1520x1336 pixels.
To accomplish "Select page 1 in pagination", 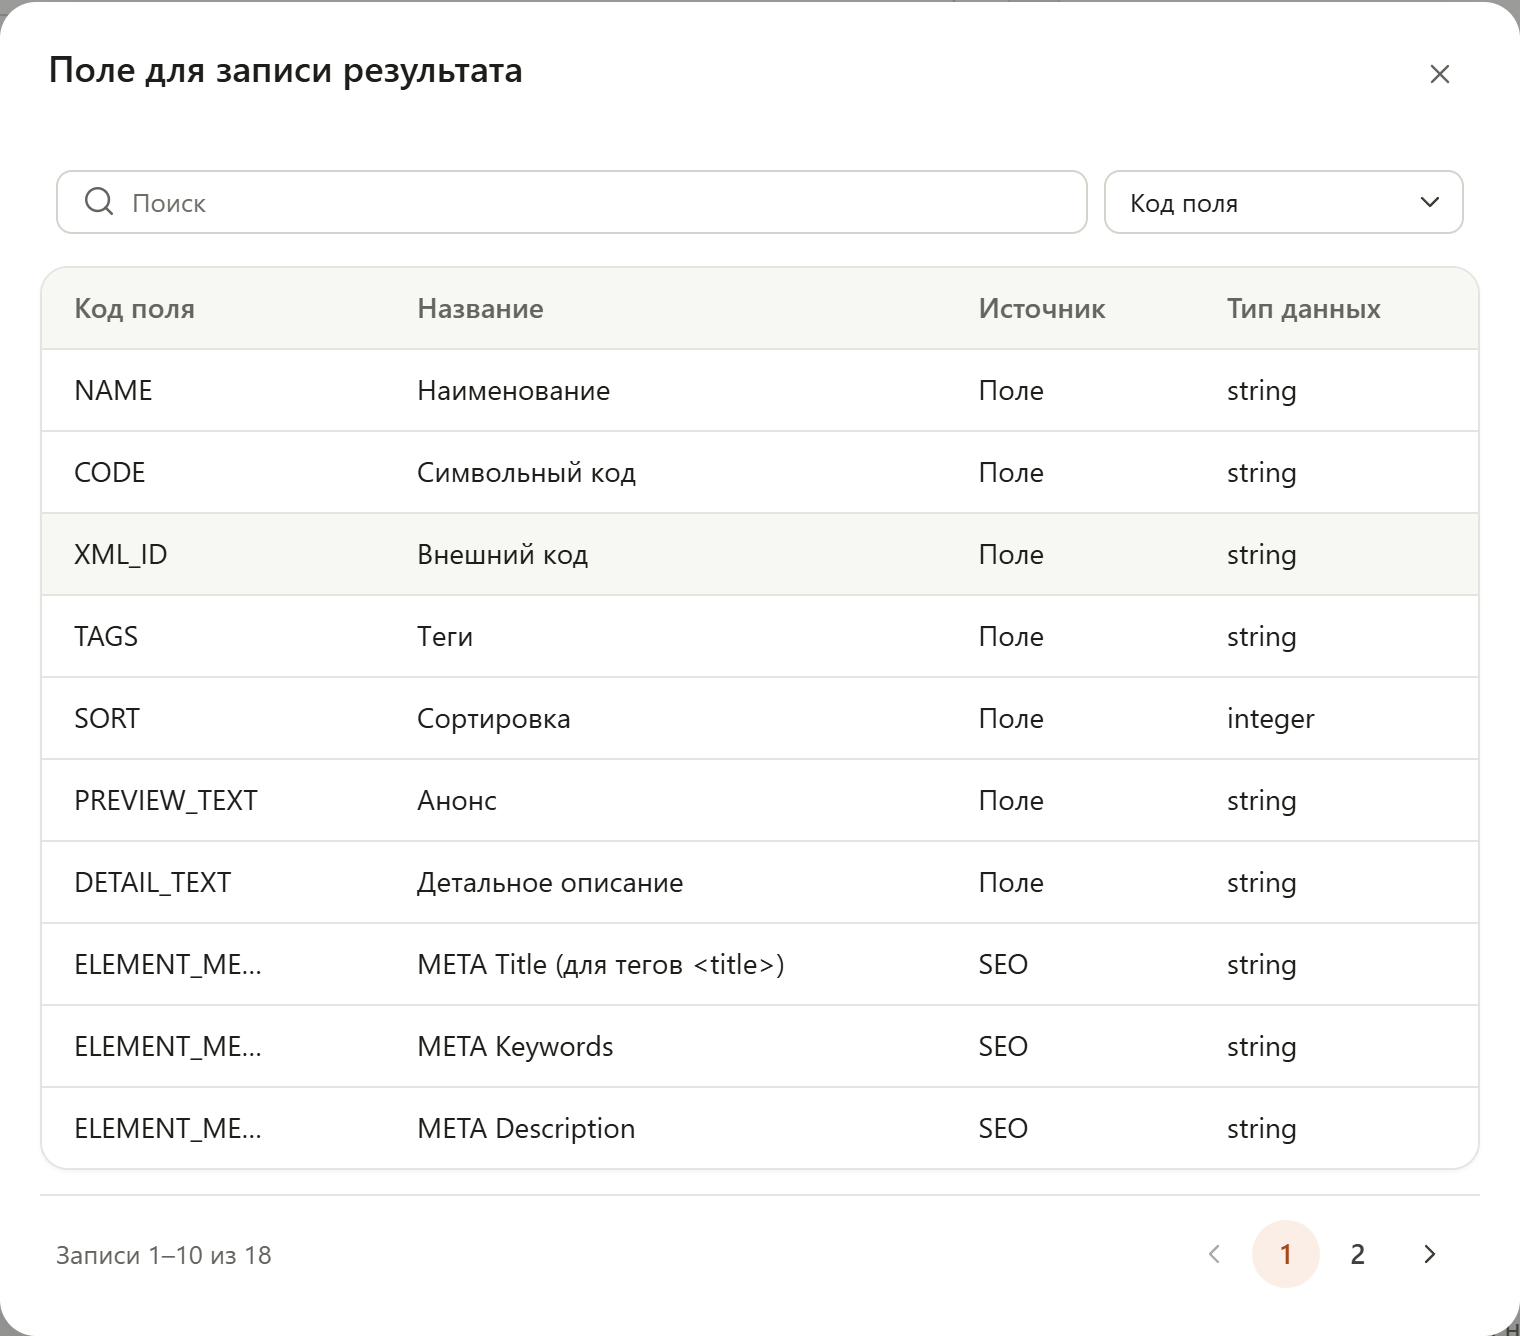I will tap(1286, 1254).
